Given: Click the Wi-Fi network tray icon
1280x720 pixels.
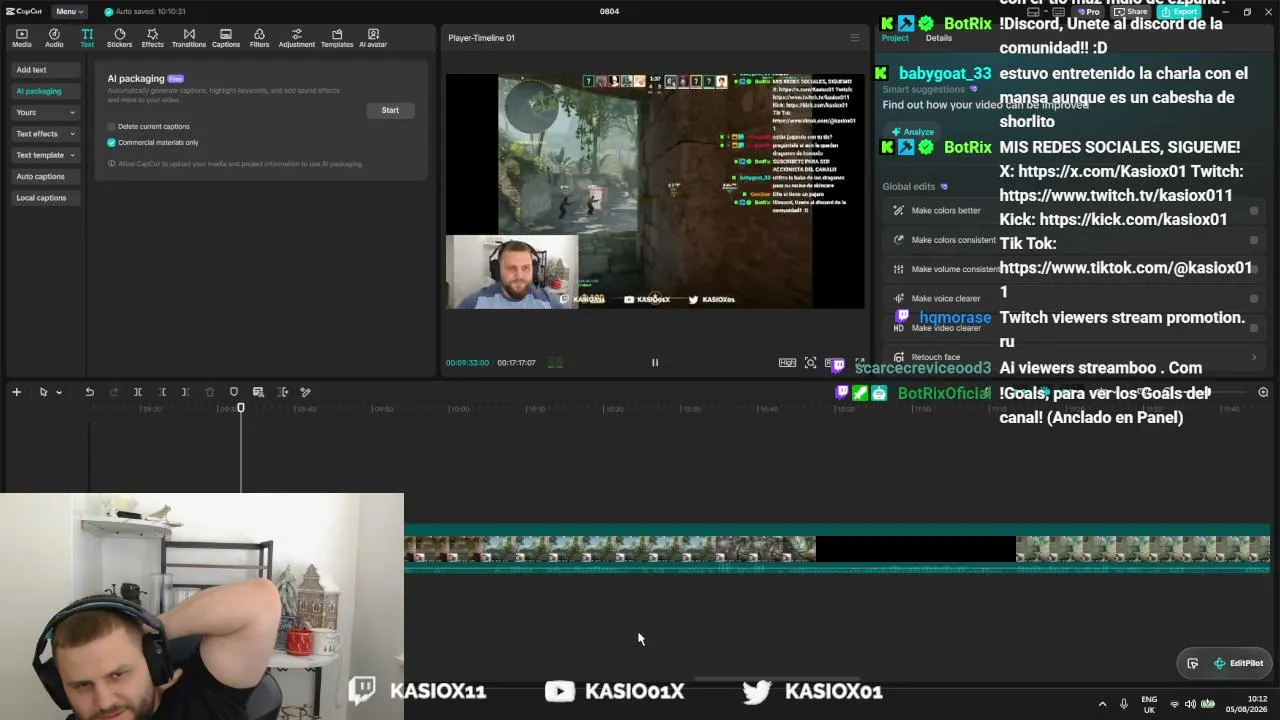Looking at the screenshot, I should tap(1175, 704).
